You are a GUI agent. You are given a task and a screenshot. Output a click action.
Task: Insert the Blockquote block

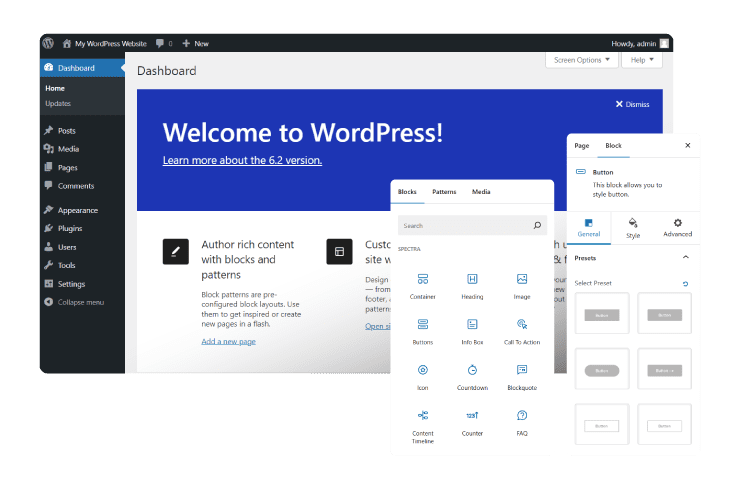[522, 376]
